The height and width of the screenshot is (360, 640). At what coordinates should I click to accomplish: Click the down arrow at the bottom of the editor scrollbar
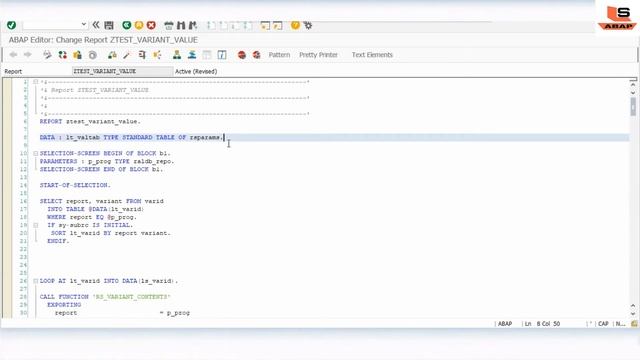633,313
